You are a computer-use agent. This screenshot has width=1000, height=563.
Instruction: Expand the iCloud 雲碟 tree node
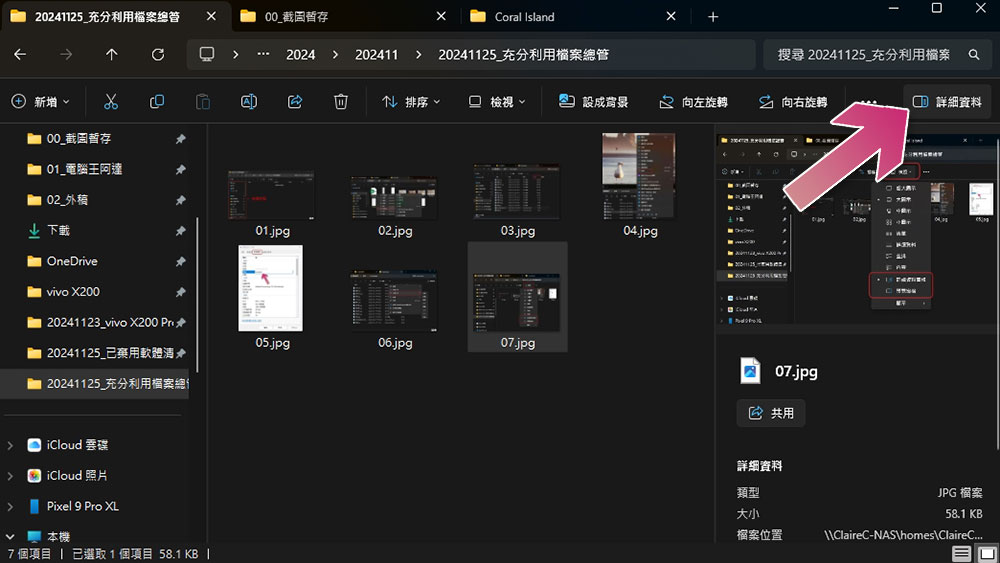10,445
